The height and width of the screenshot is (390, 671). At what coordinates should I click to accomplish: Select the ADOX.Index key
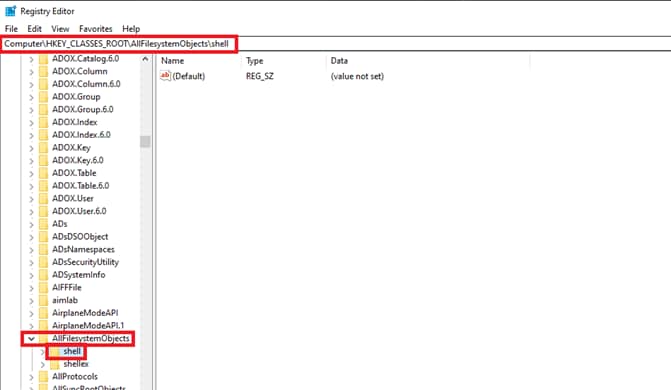74,122
